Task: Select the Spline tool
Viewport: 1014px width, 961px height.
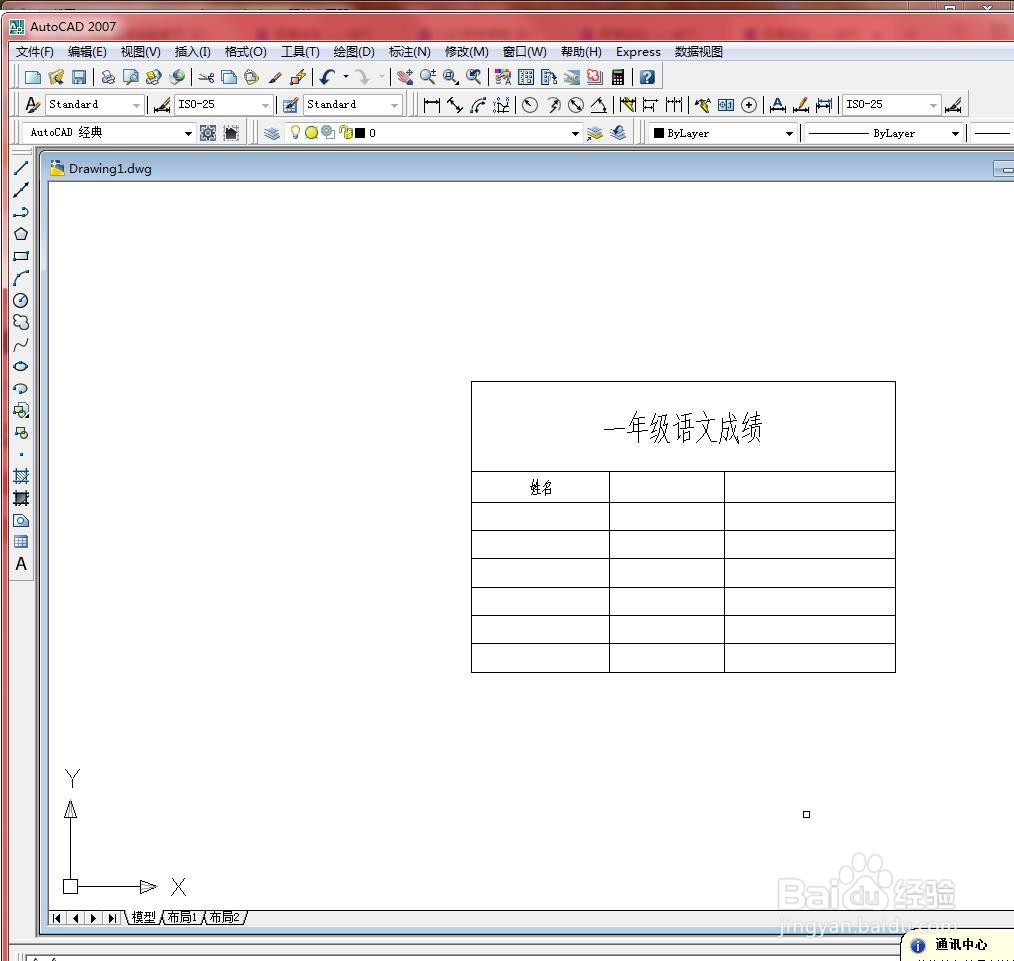Action: (21, 344)
